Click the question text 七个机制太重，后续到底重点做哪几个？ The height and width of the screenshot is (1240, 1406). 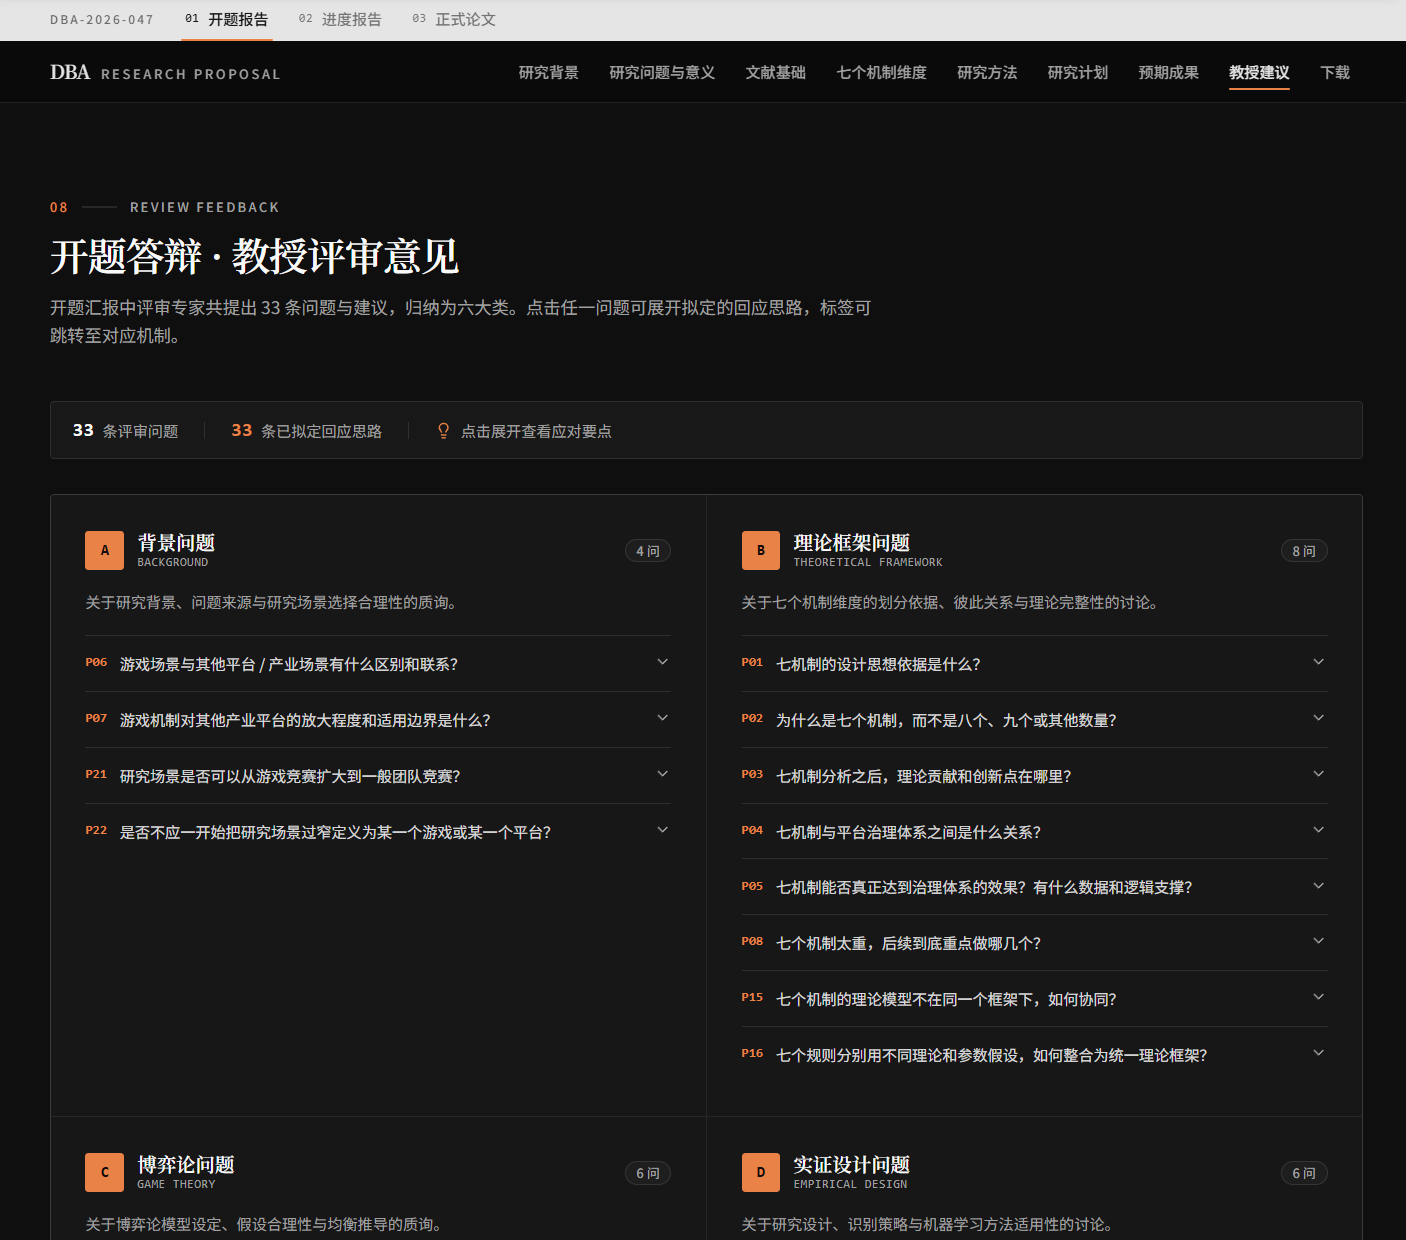click(909, 943)
